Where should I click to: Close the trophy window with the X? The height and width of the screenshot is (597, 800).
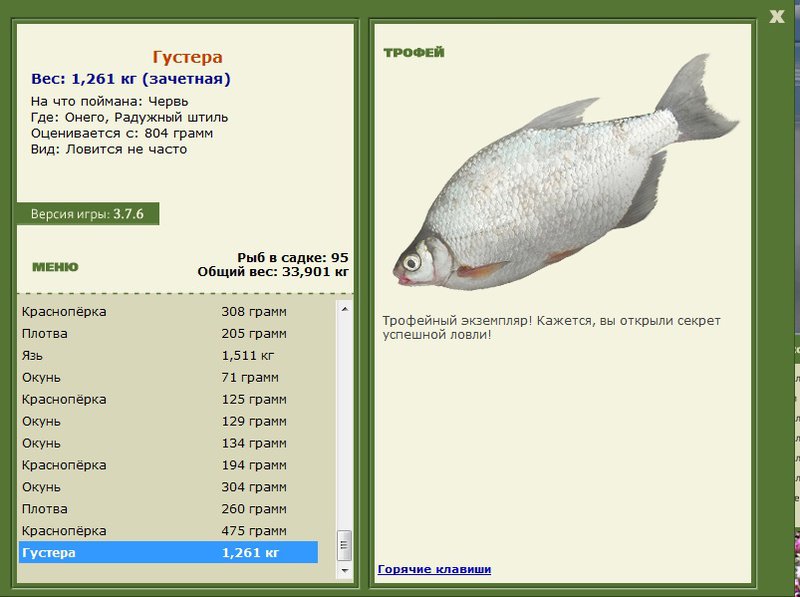777,16
